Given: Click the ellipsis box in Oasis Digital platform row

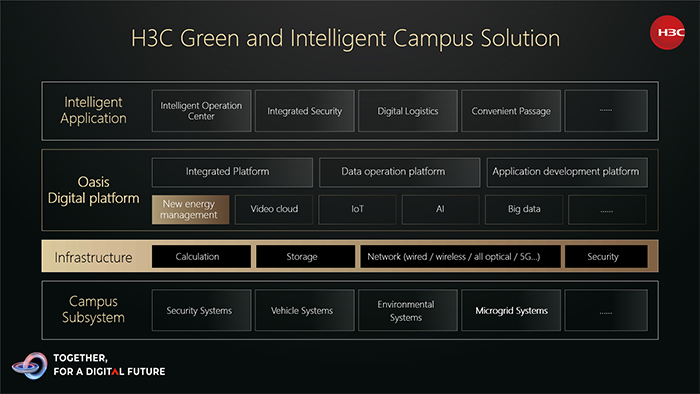Looking at the screenshot, I should [x=607, y=209].
